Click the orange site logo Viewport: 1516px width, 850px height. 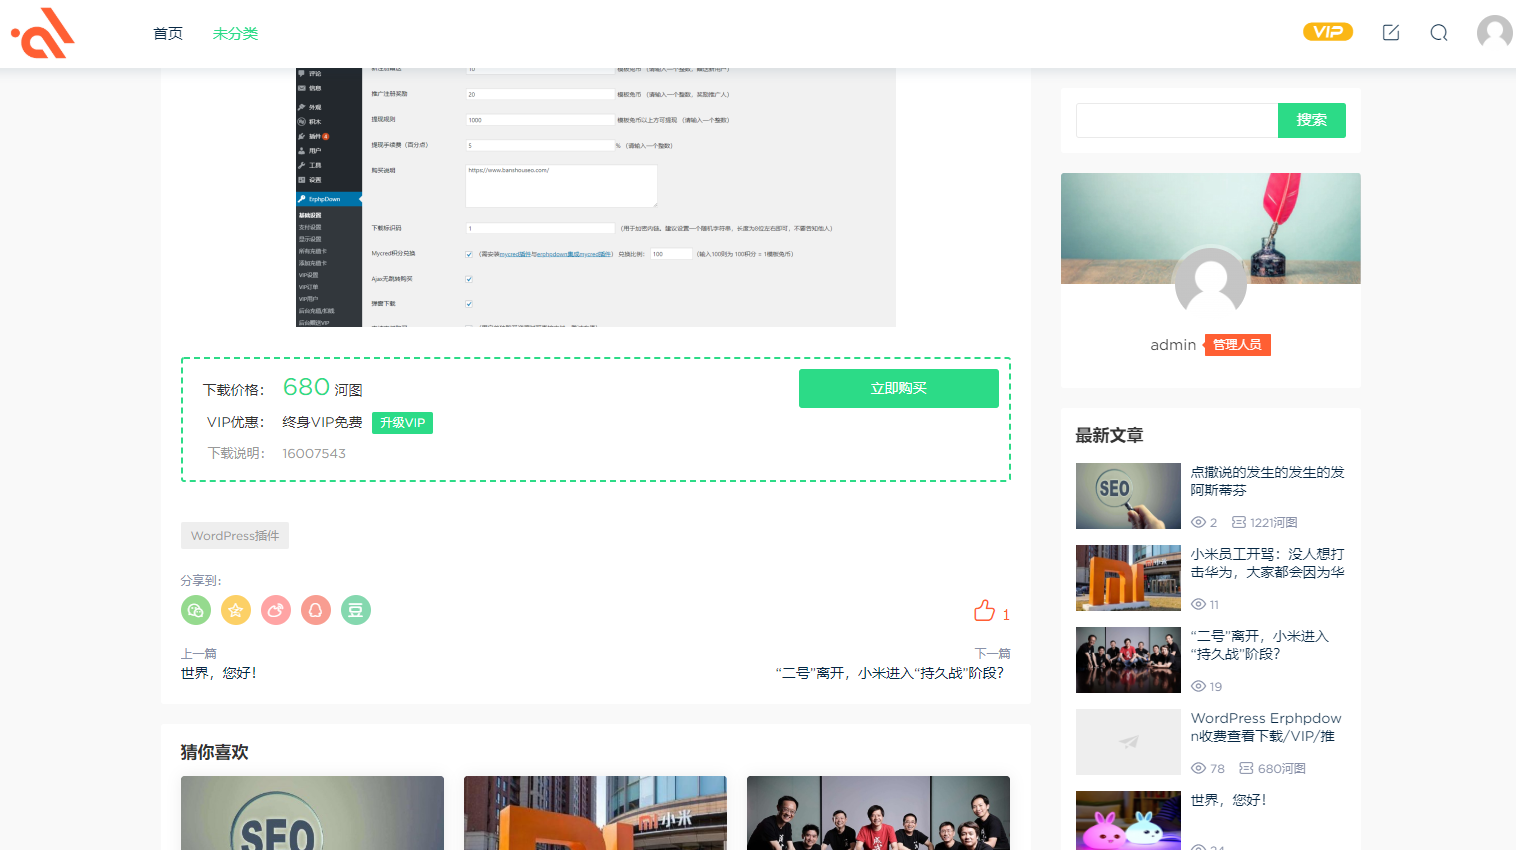(x=43, y=33)
